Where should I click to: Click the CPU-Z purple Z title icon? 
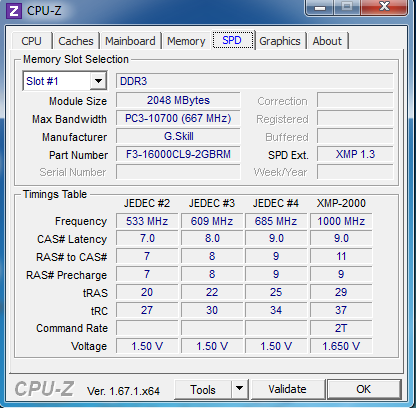[14, 10]
